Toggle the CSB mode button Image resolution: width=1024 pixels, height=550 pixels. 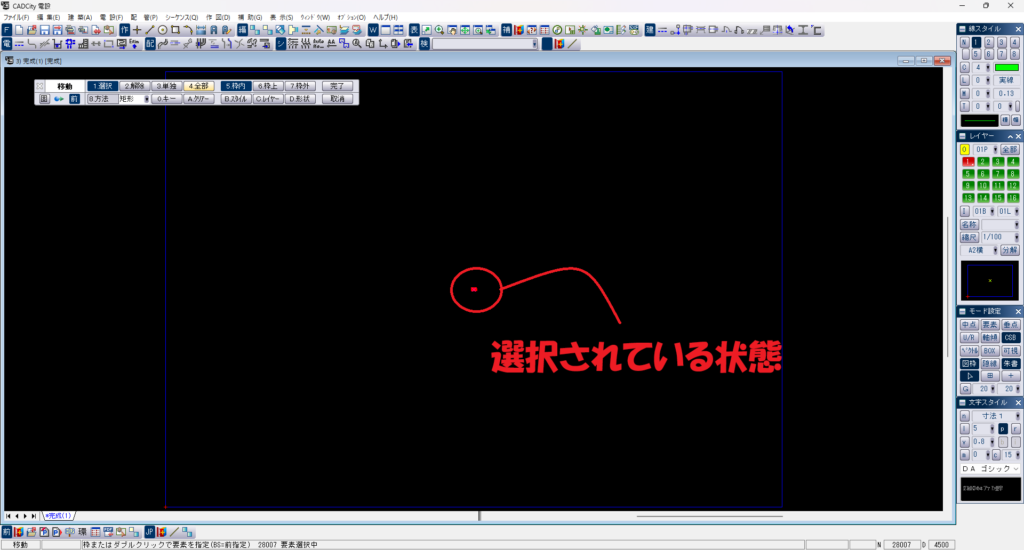(x=1010, y=338)
